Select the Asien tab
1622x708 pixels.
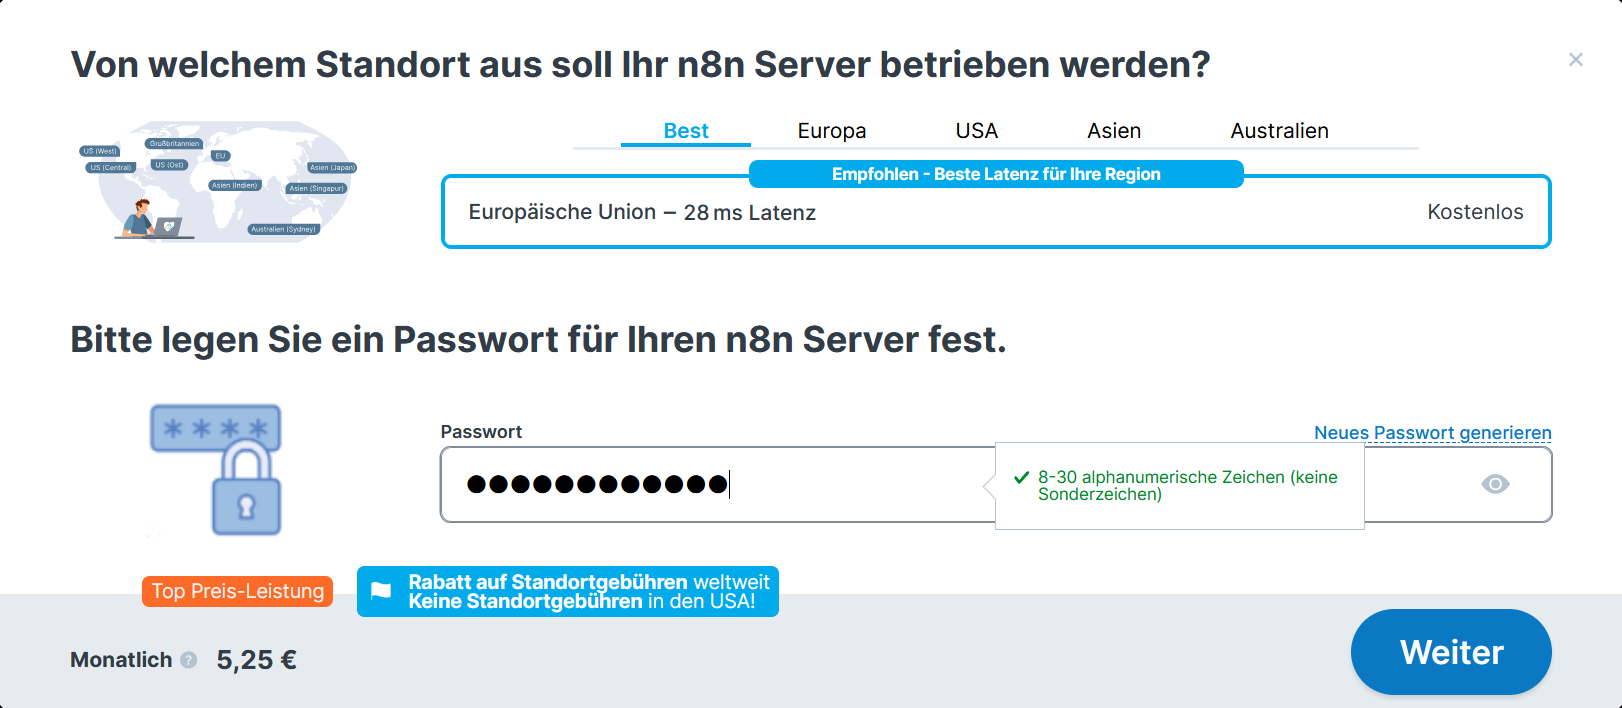1114,131
